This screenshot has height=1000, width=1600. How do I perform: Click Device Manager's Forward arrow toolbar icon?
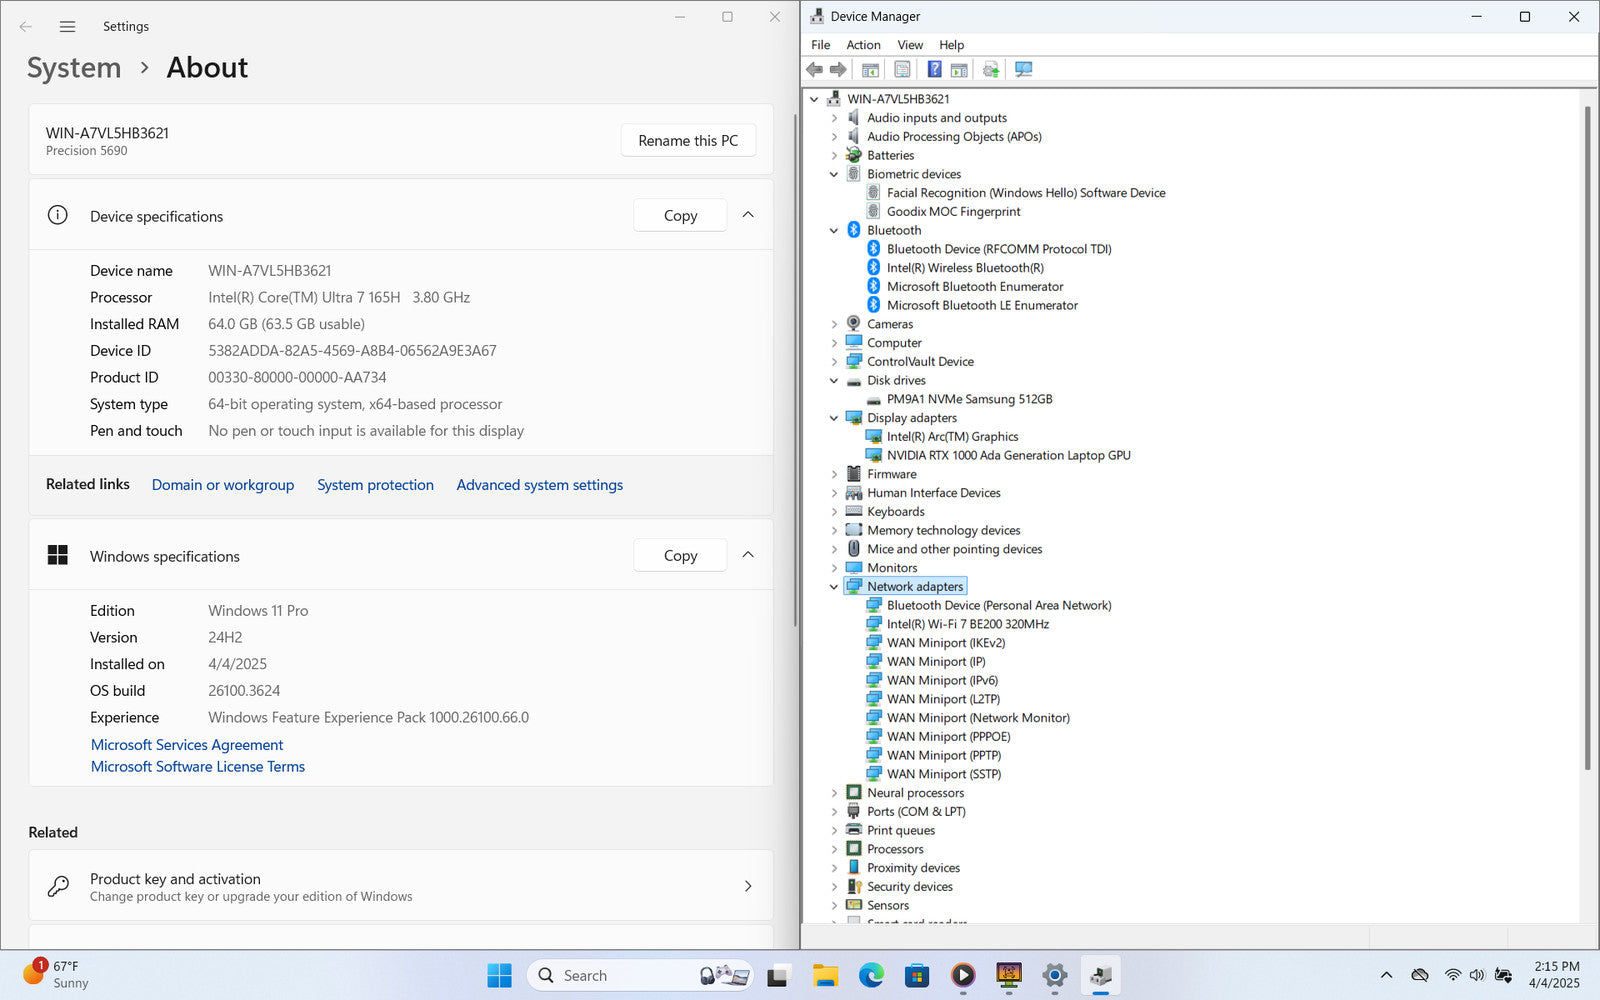[838, 69]
